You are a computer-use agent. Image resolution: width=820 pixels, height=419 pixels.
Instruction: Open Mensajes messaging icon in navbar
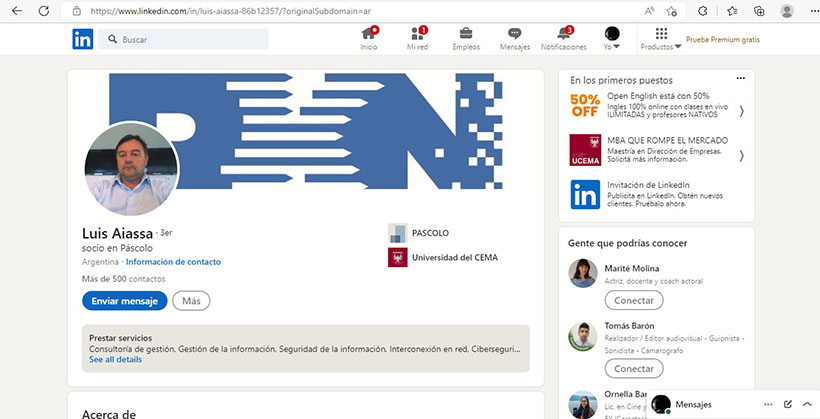(514, 34)
